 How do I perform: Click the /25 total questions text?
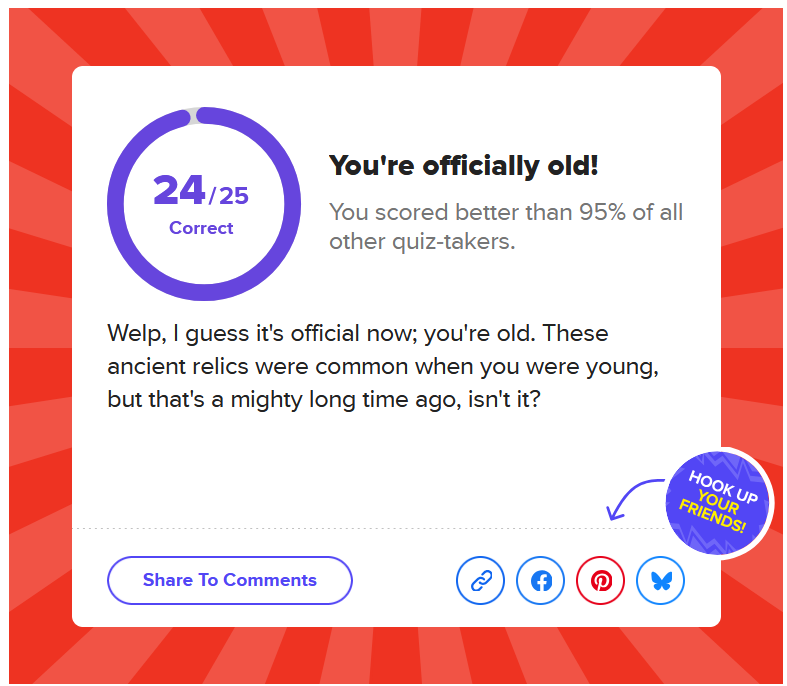(229, 196)
